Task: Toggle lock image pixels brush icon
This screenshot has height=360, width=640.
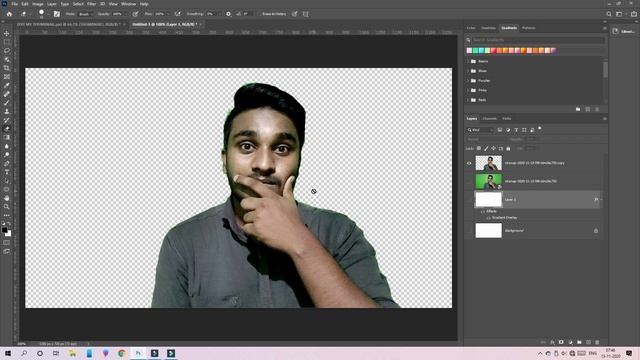Action: [x=486, y=149]
